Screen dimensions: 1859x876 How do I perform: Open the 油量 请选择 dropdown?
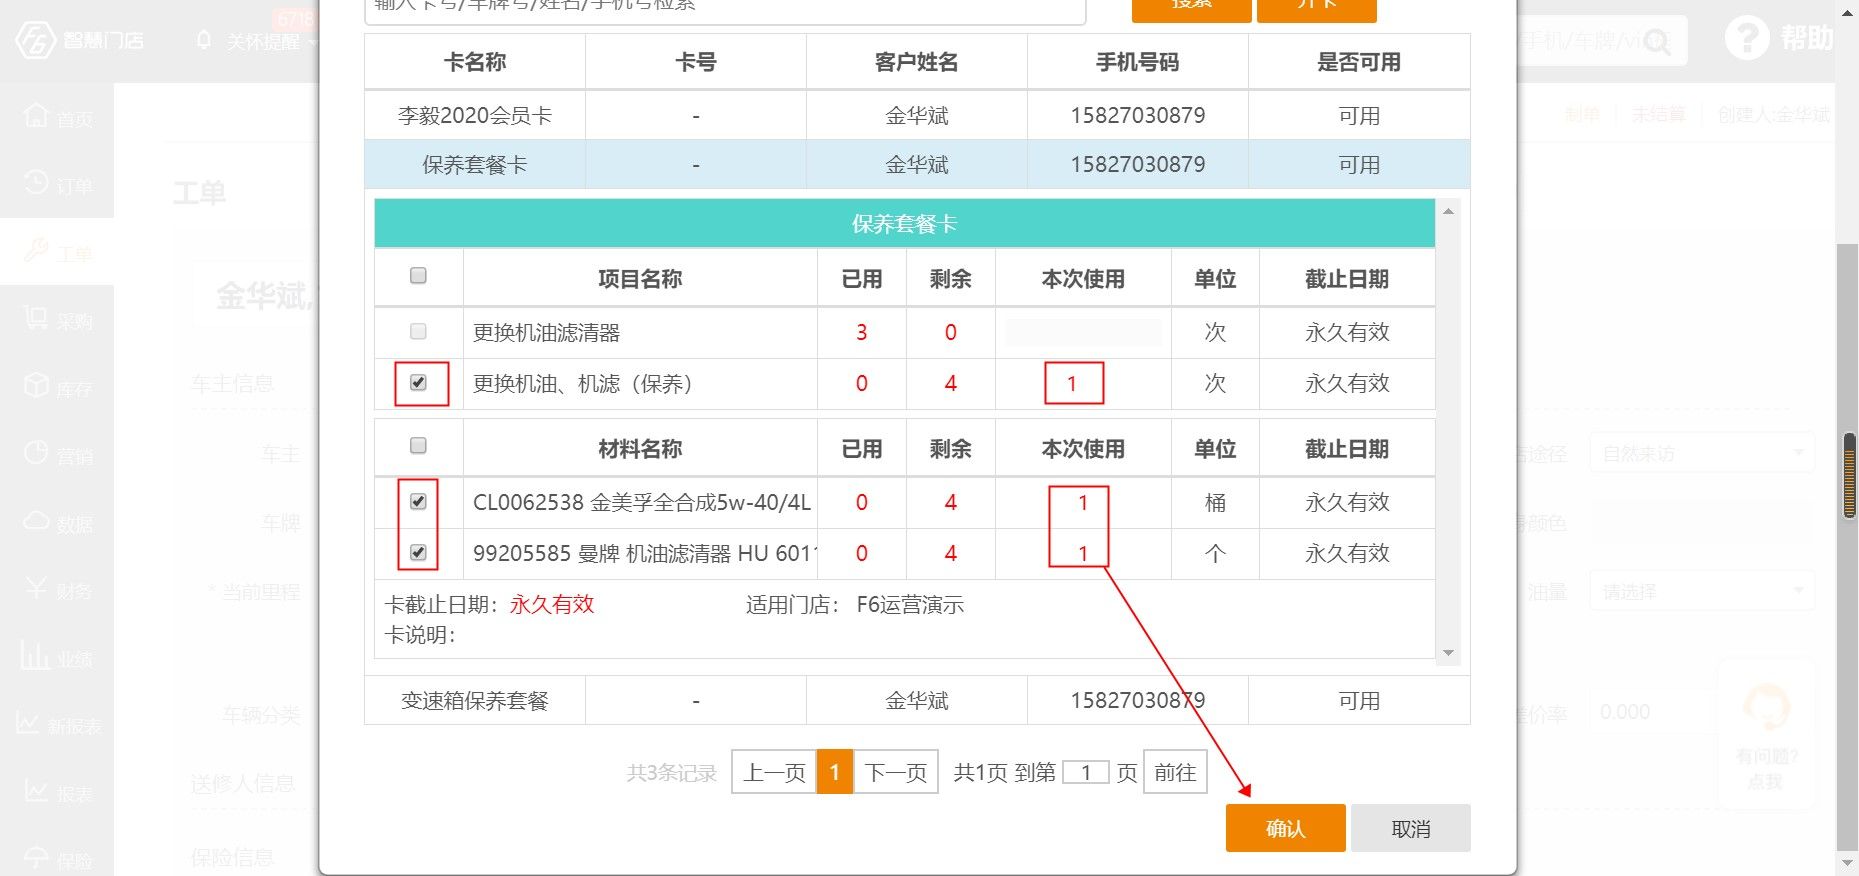click(1703, 592)
